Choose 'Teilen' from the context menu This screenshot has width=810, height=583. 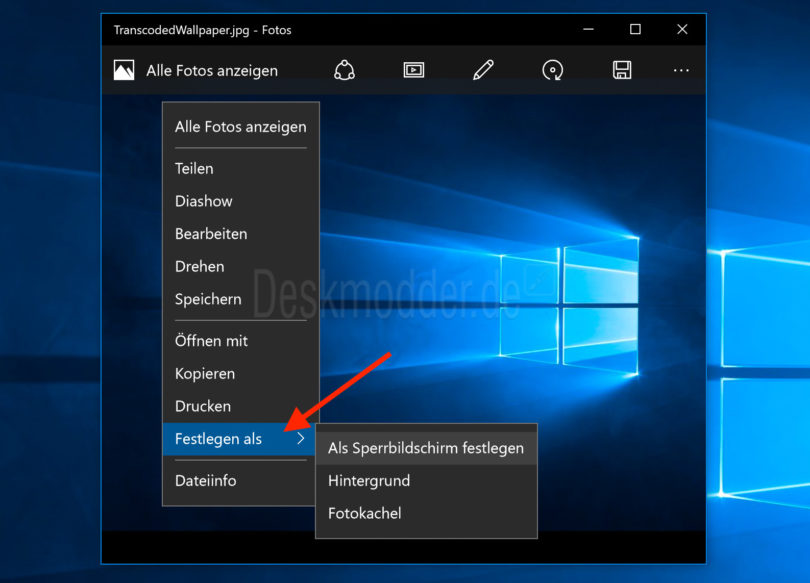[x=194, y=169]
